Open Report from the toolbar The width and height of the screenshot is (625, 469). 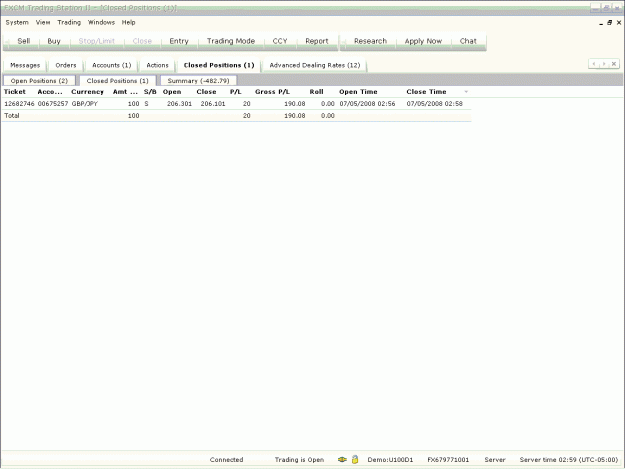point(316,41)
